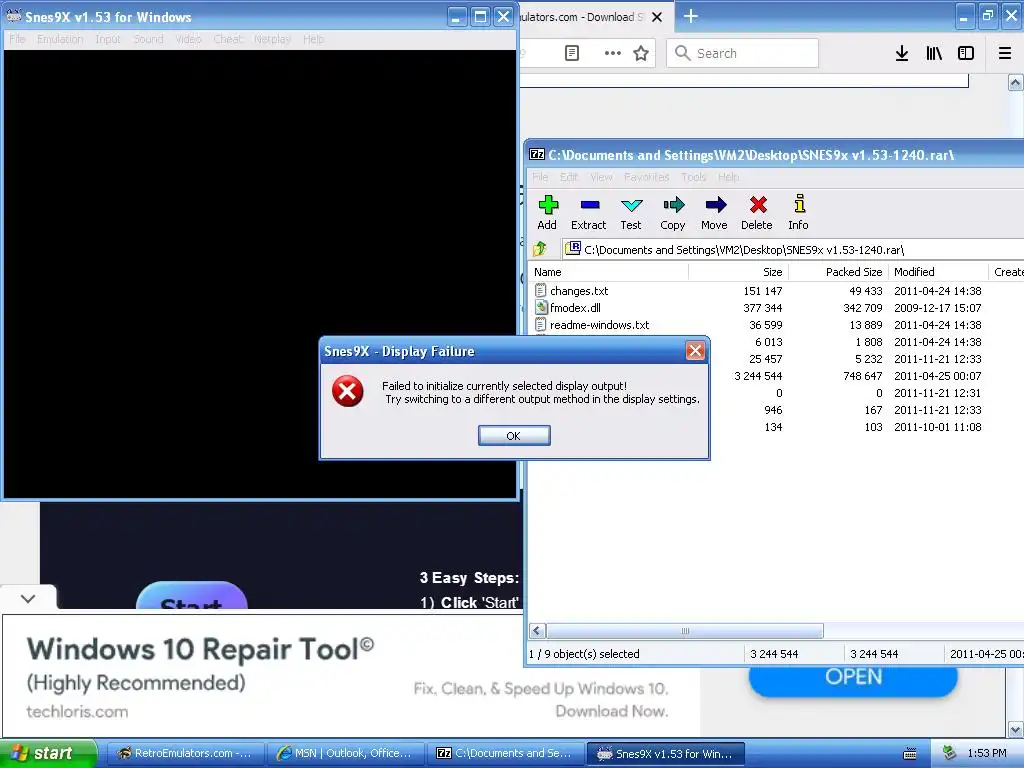Click the keyboard icon in taskbar
This screenshot has height=768, width=1024.
pos(910,754)
